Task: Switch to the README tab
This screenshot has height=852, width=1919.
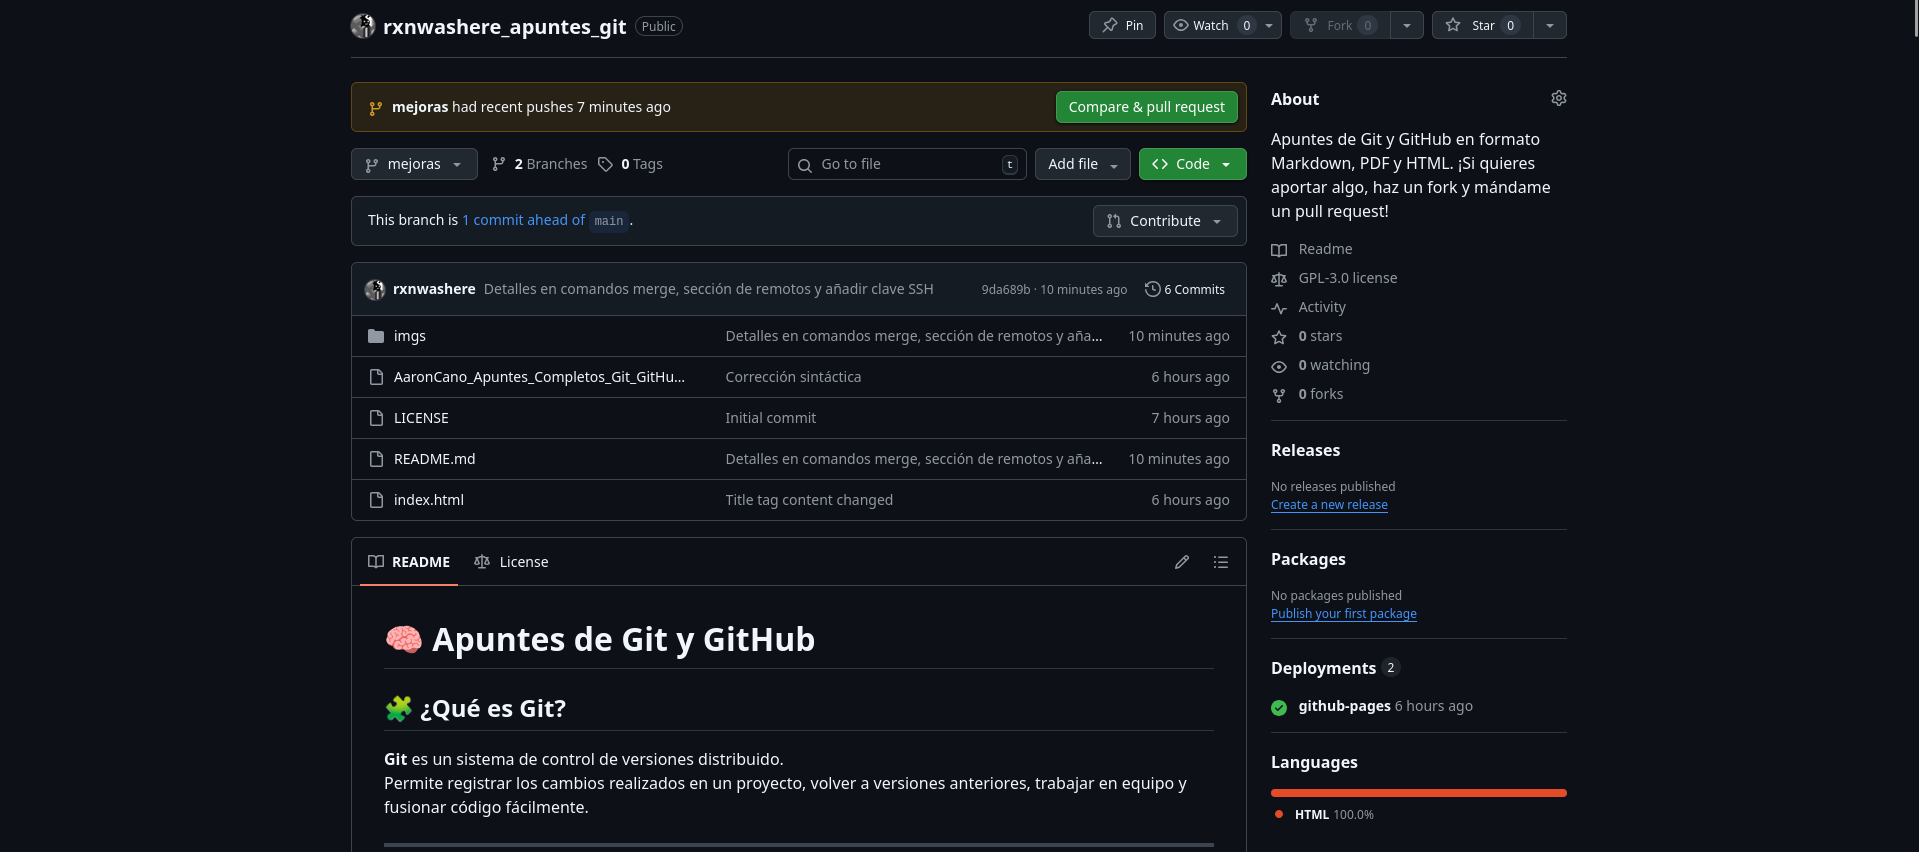Action: click(x=409, y=562)
